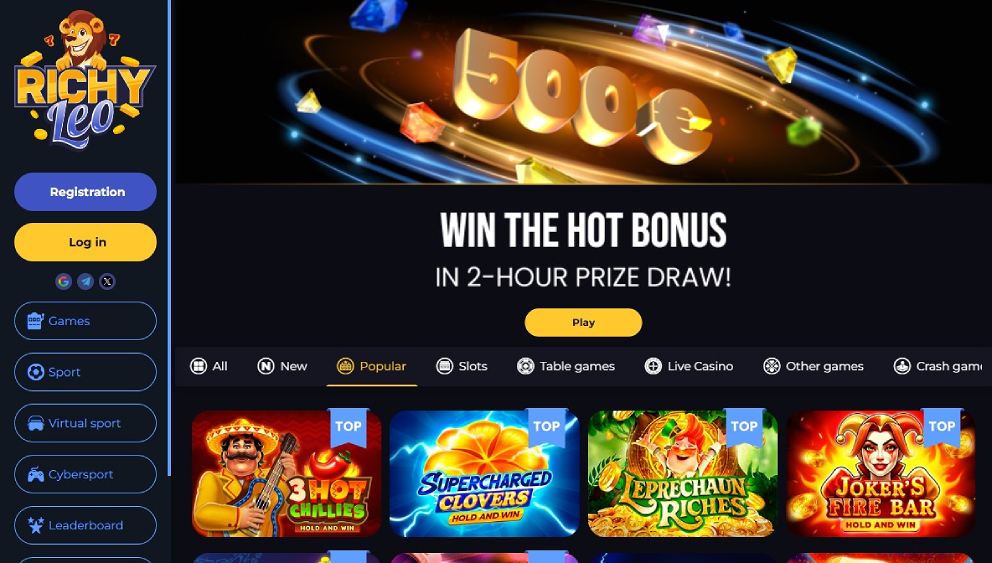Click the yellow Log in button
This screenshot has height=563, width=992.
(x=85, y=242)
